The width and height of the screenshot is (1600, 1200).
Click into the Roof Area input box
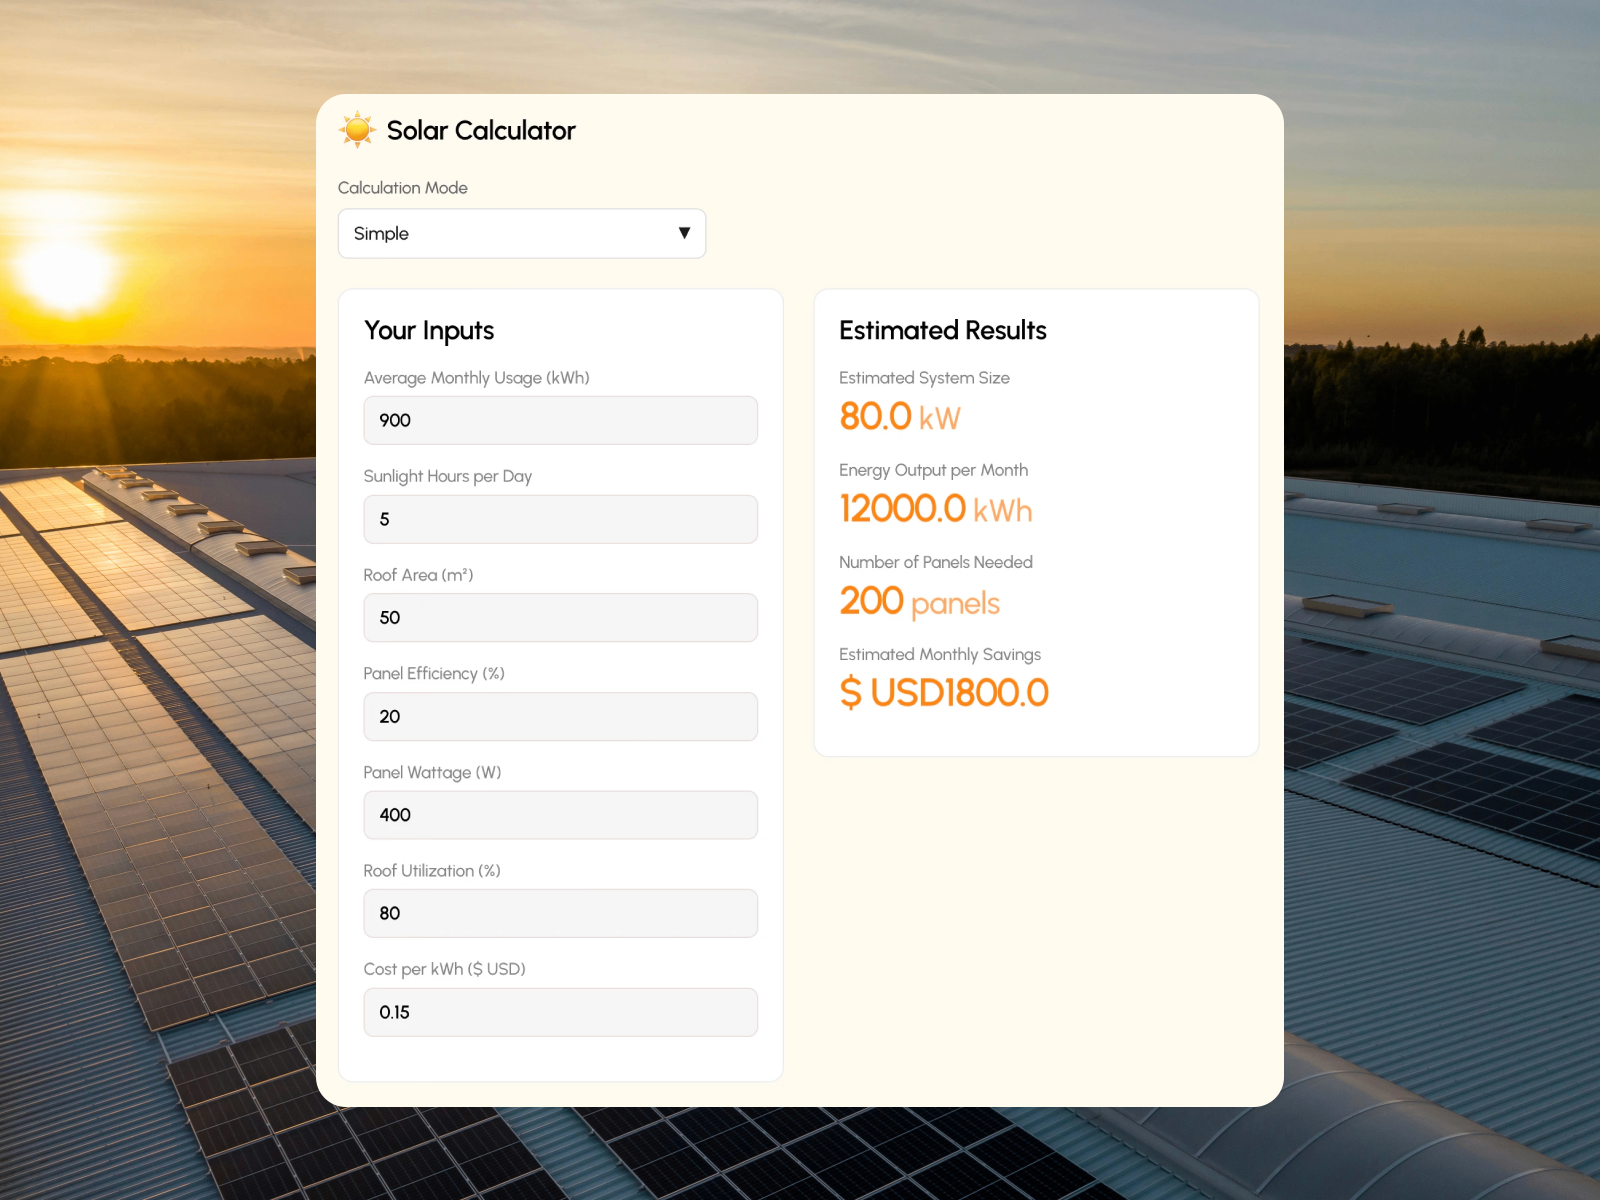(560, 618)
